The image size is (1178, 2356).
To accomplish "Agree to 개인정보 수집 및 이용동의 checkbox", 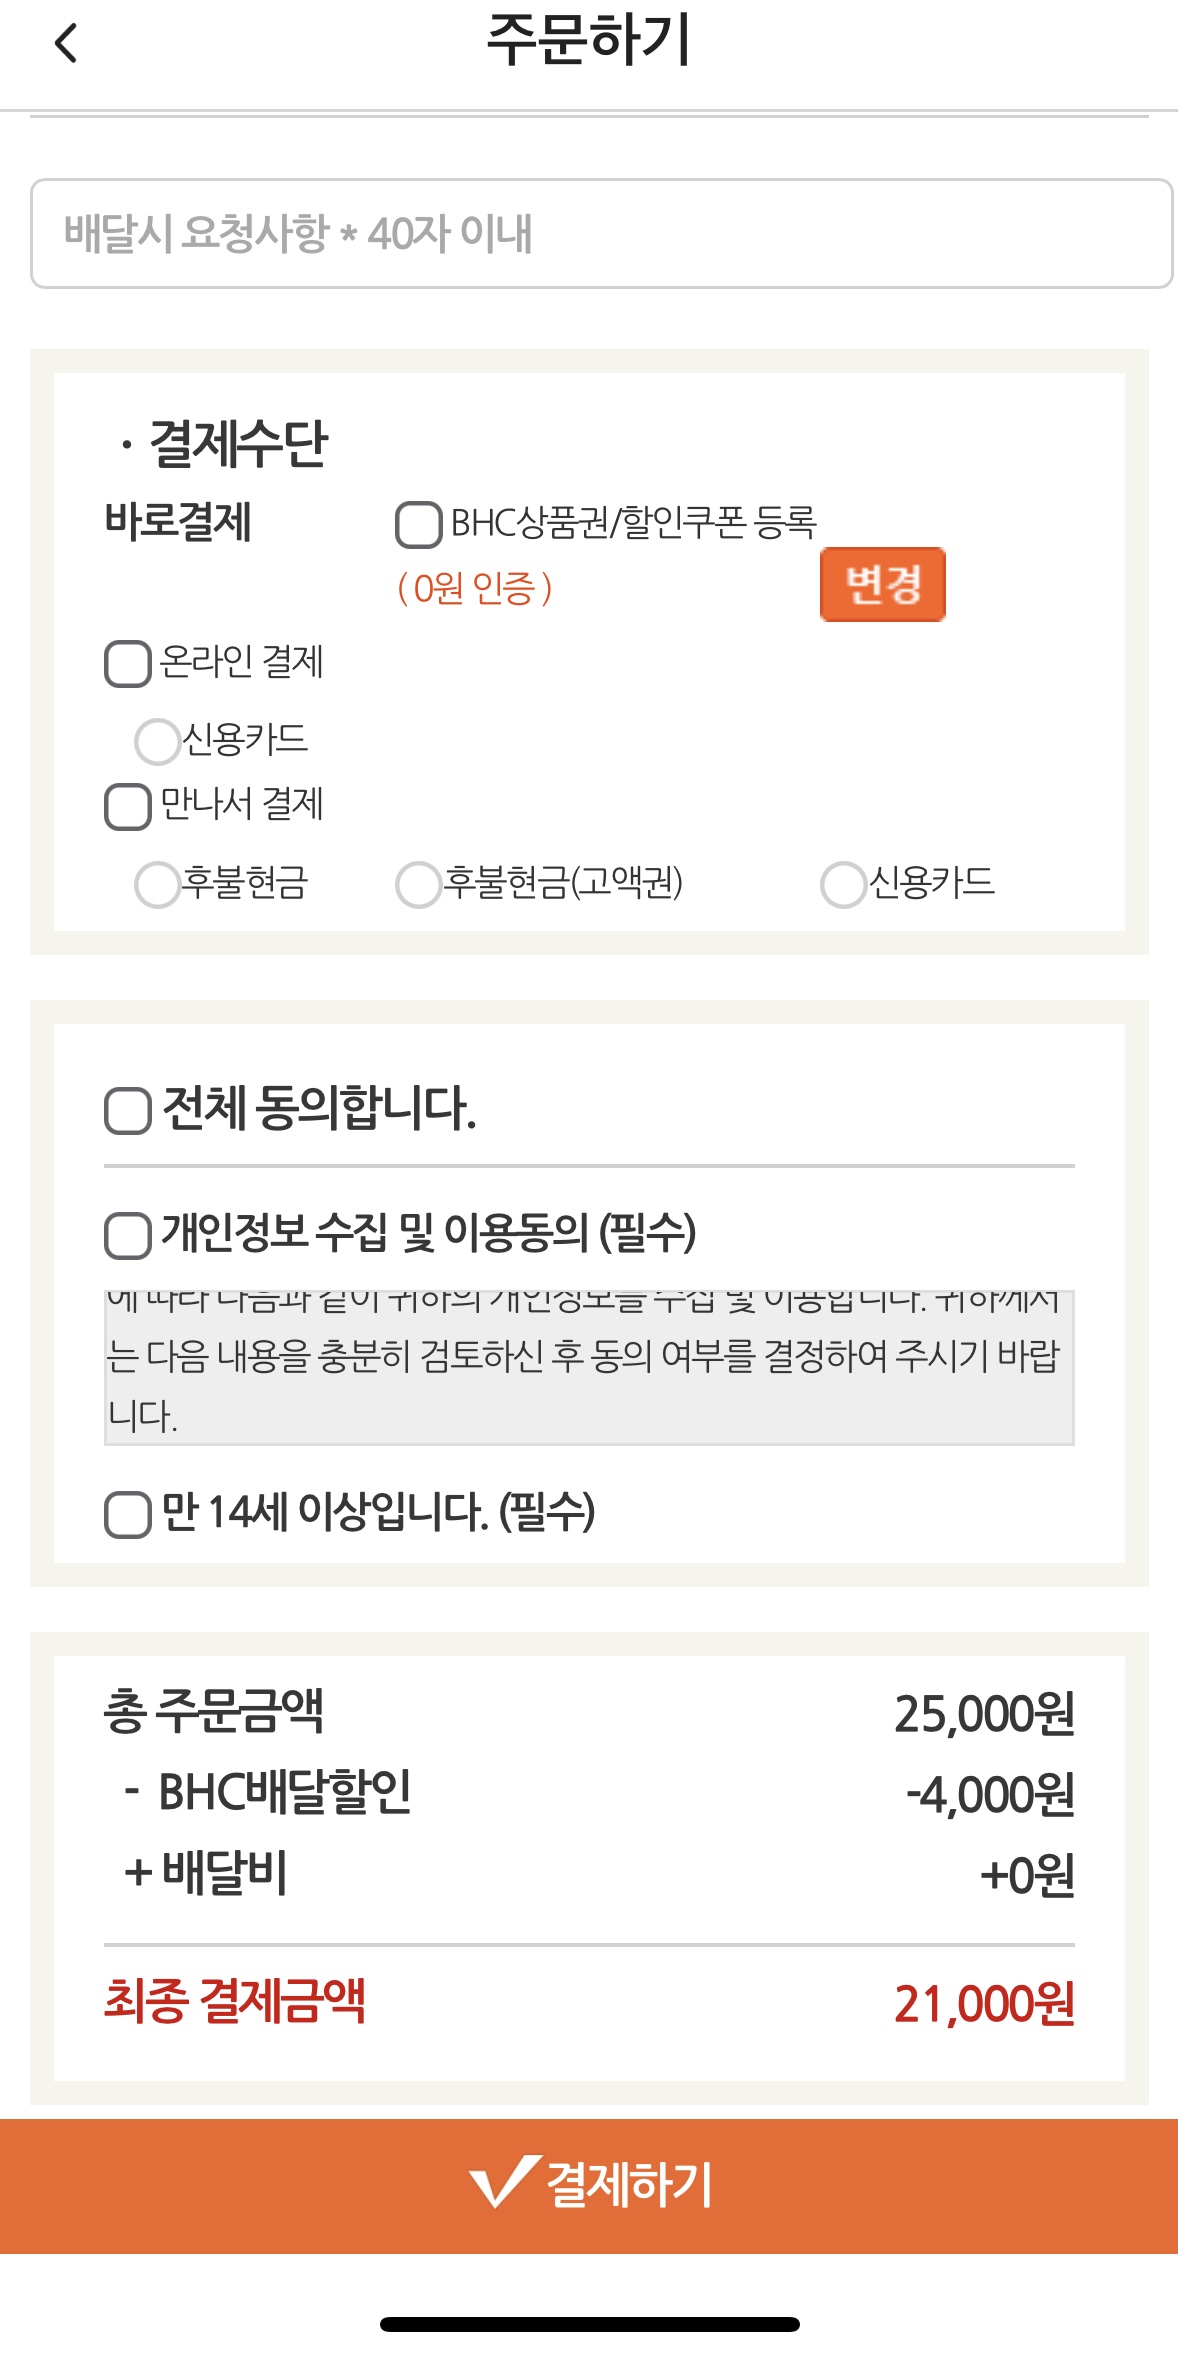I will pos(128,1235).
